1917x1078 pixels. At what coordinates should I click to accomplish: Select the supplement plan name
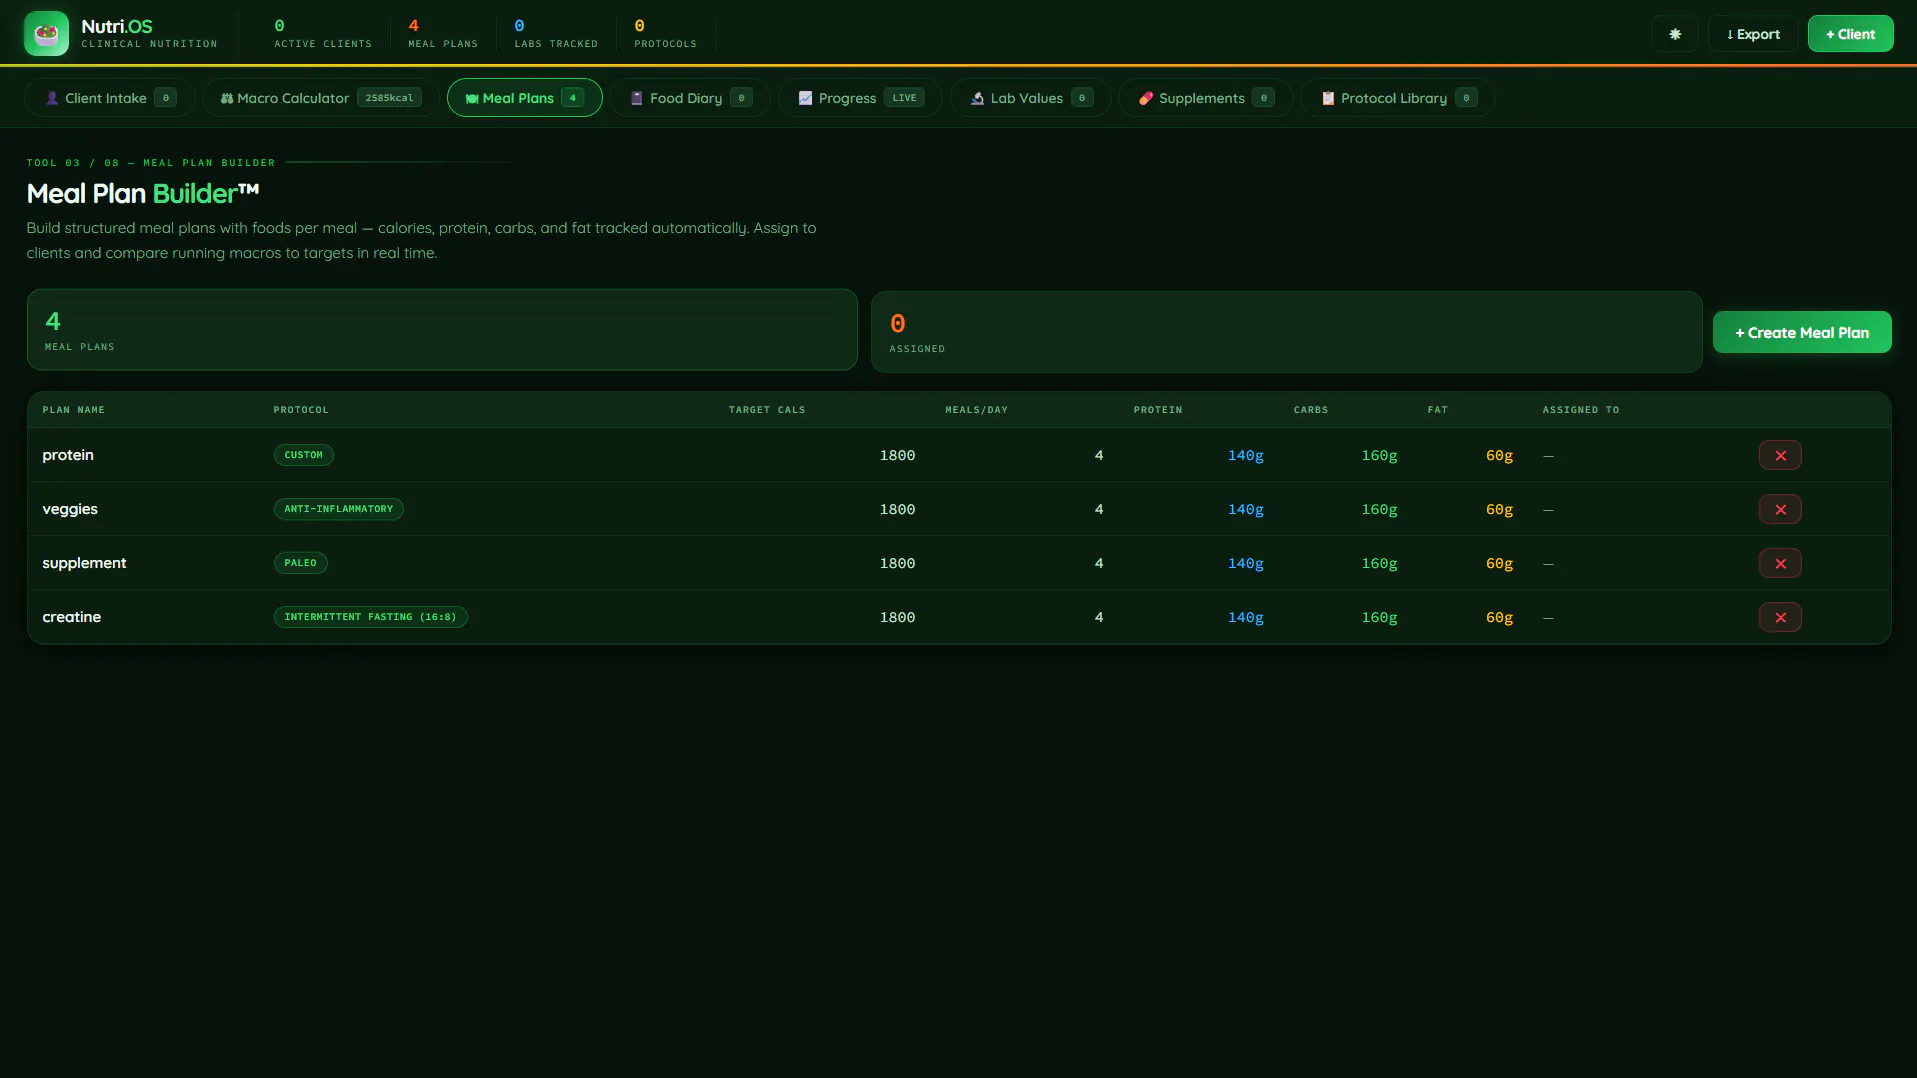click(x=84, y=563)
